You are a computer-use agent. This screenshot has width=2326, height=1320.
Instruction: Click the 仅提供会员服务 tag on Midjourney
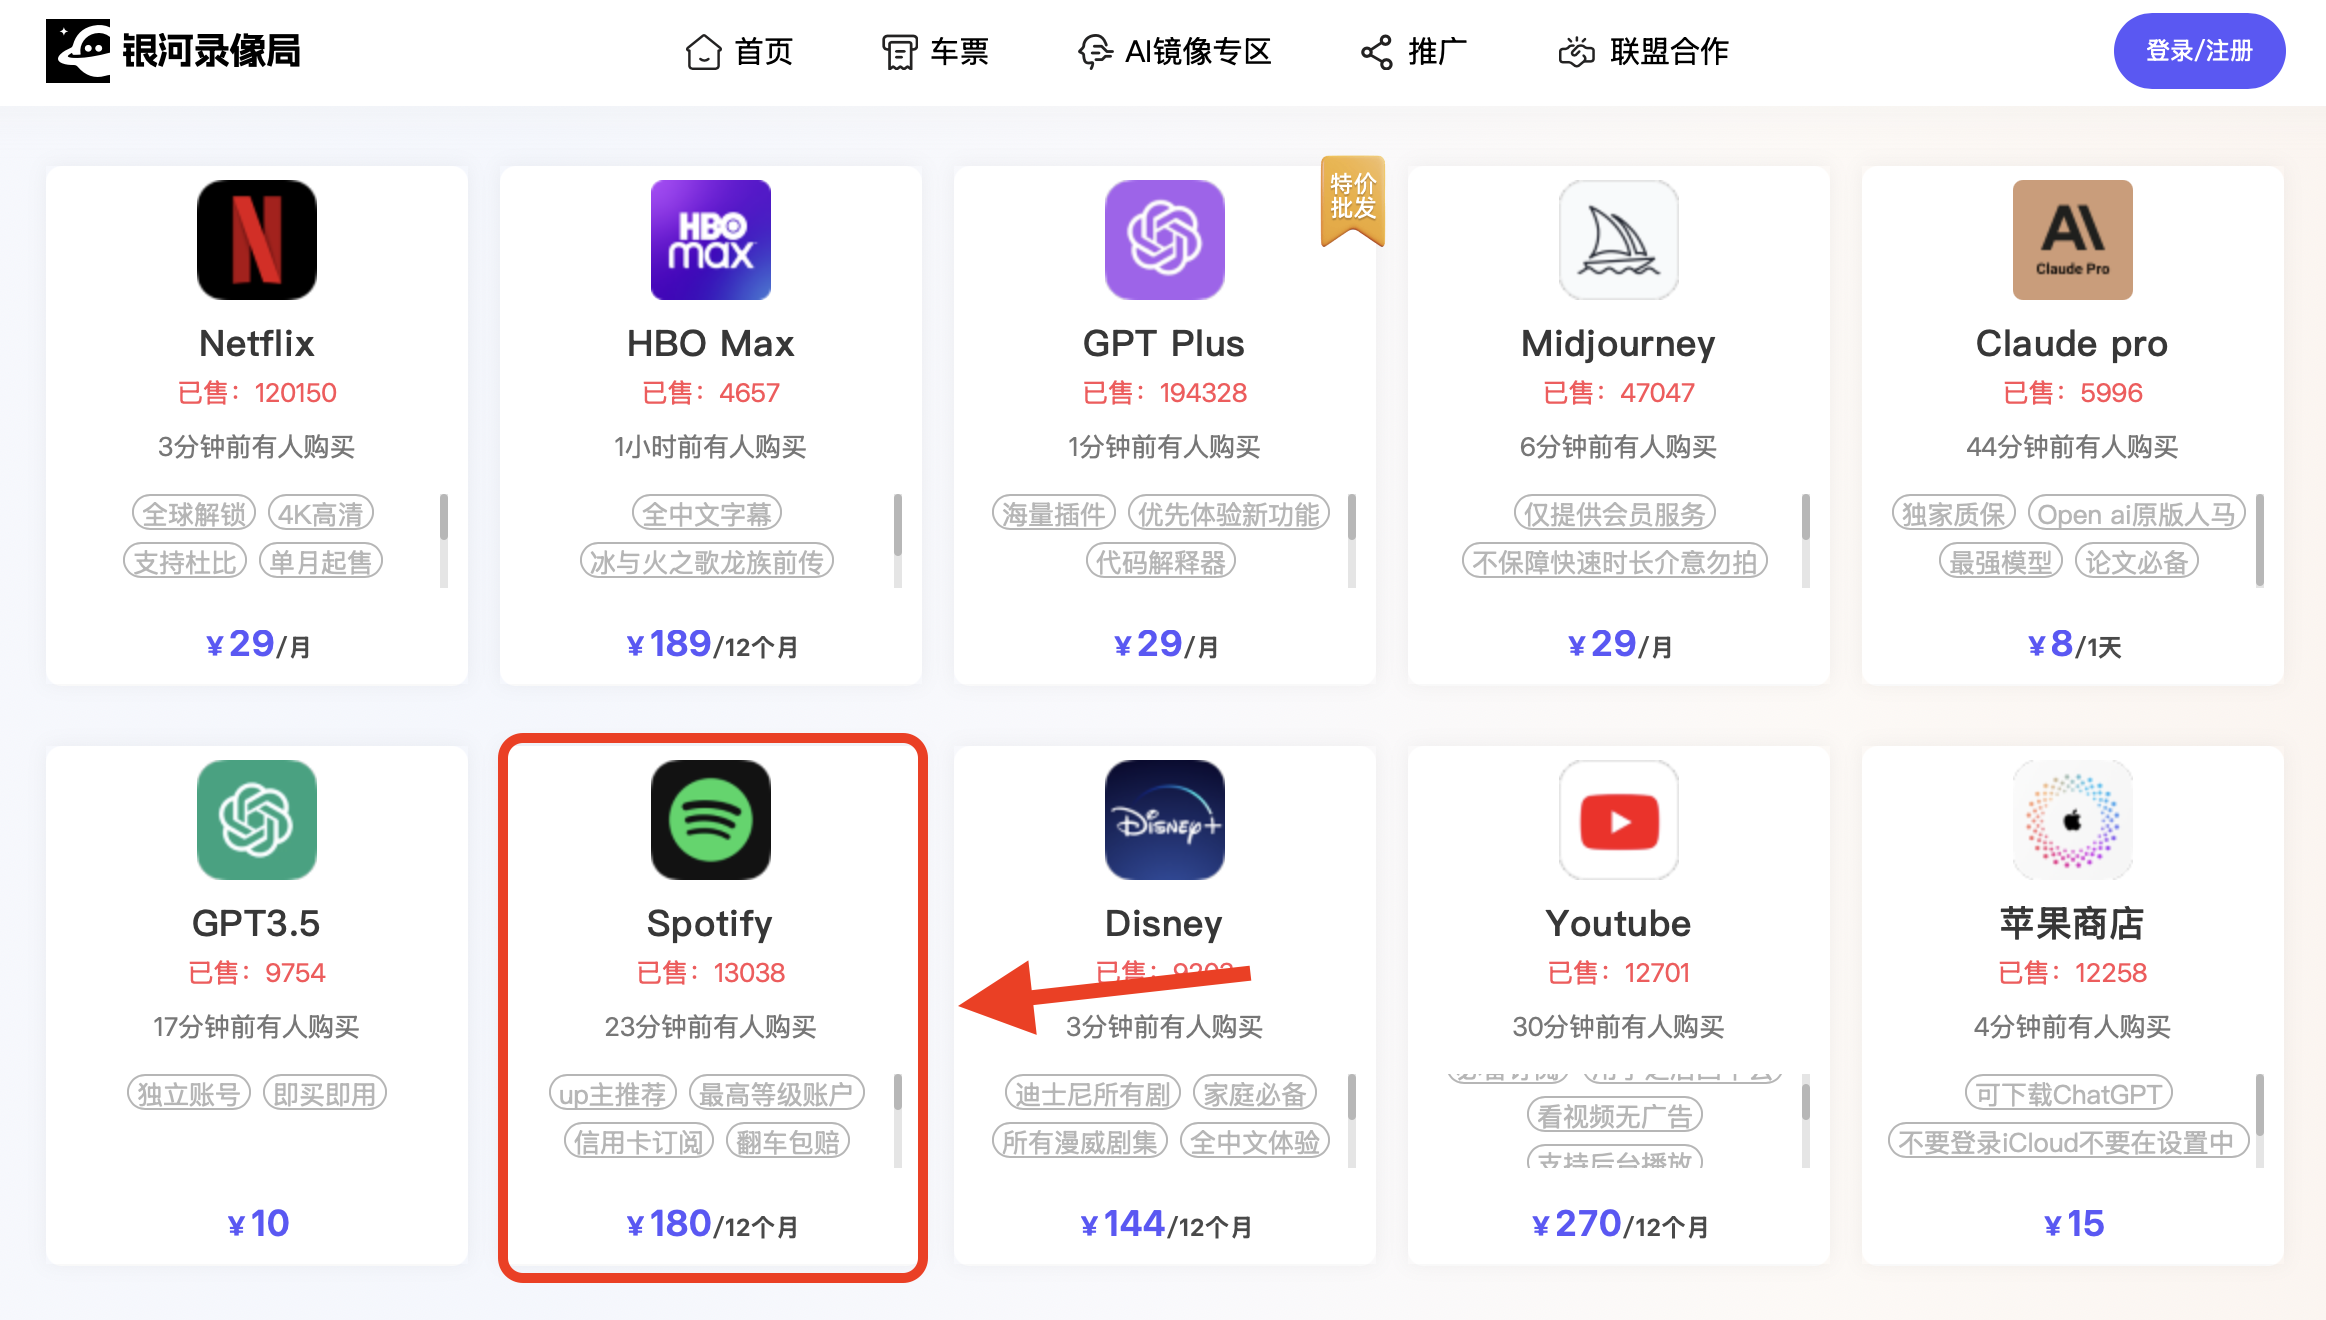pyautogui.click(x=1614, y=514)
